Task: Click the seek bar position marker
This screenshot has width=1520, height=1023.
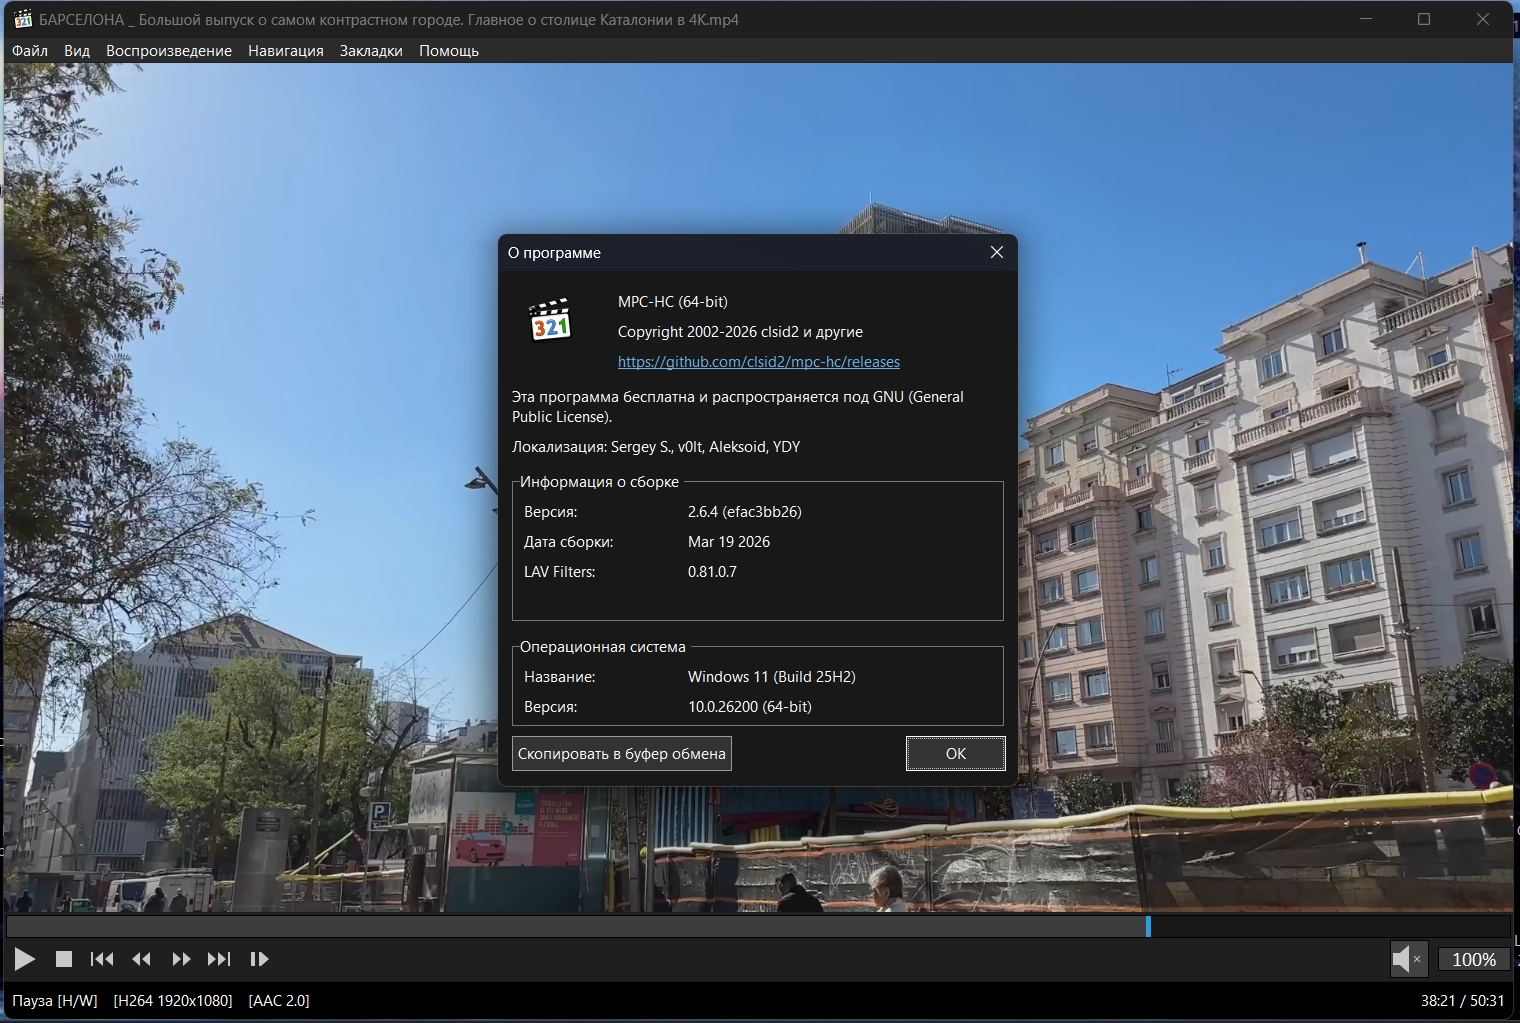Action: (x=1148, y=927)
